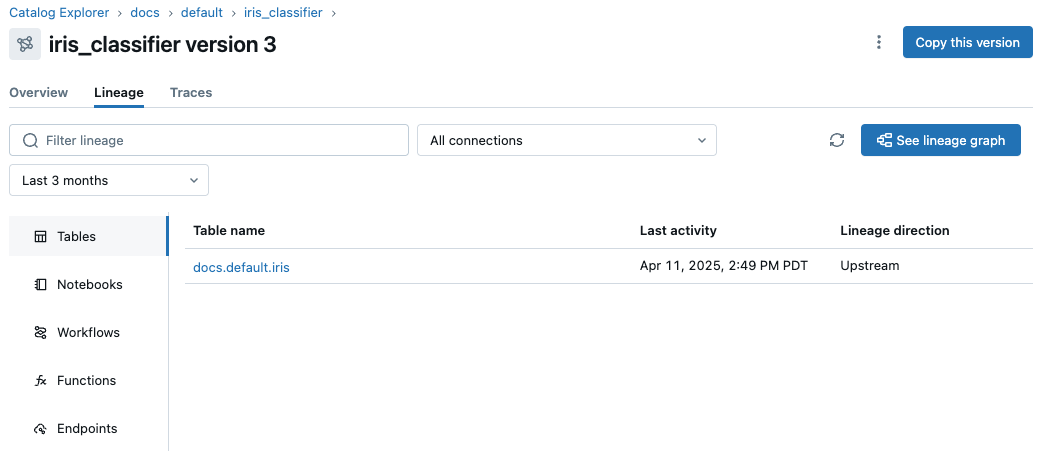Click Copy this version button
The height and width of the screenshot is (451, 1040).
point(967,42)
